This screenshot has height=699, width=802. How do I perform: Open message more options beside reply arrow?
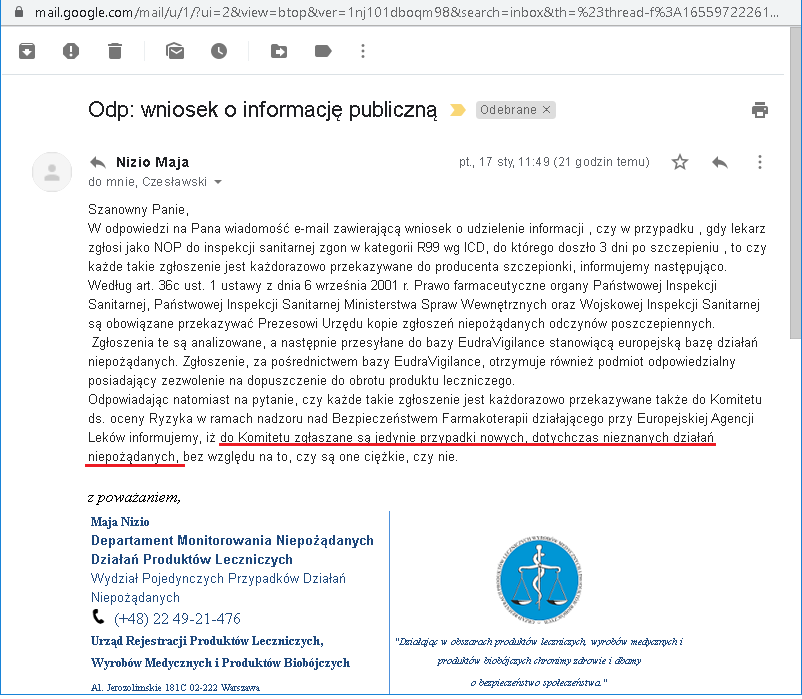(x=760, y=162)
